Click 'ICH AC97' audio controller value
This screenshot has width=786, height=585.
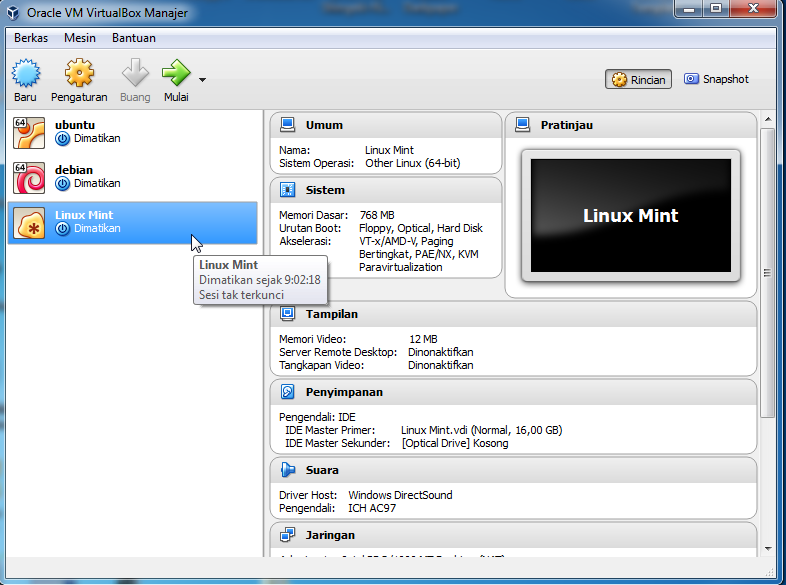click(x=372, y=508)
